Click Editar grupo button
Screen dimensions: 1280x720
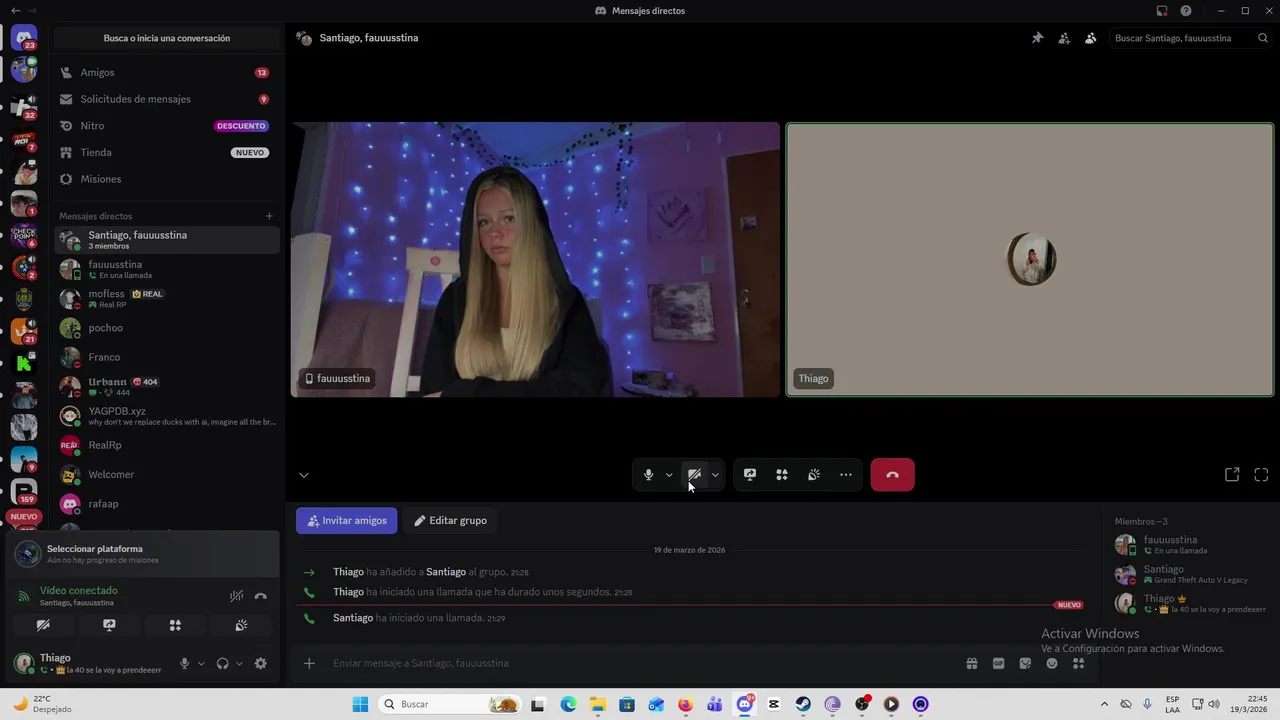(450, 521)
